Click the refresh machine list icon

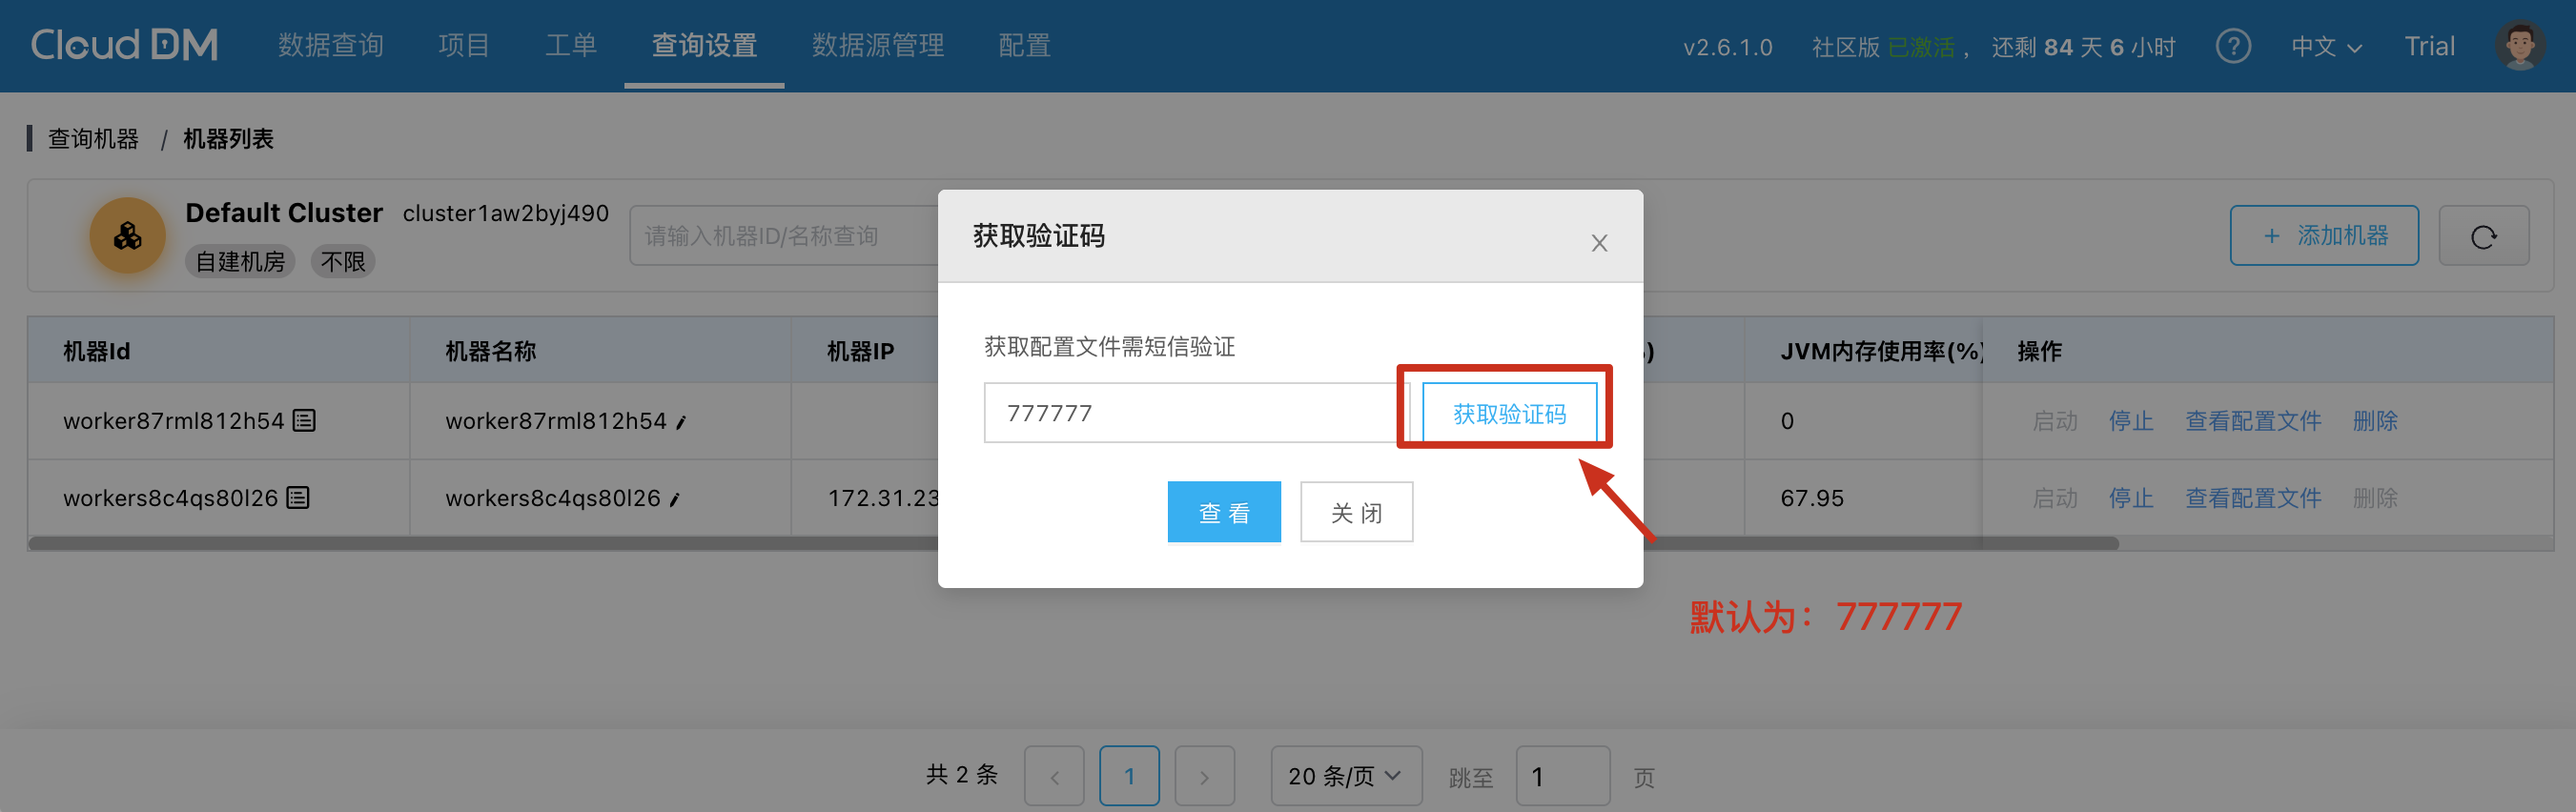[x=2483, y=236]
